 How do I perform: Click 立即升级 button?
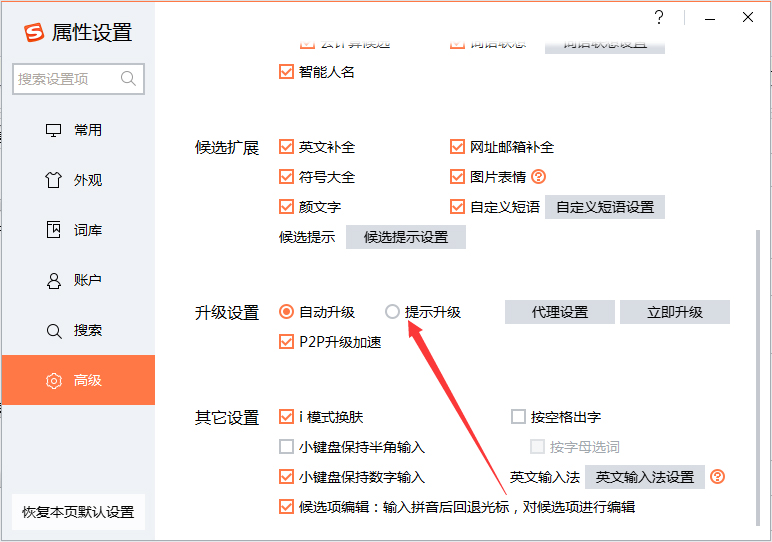coord(675,312)
